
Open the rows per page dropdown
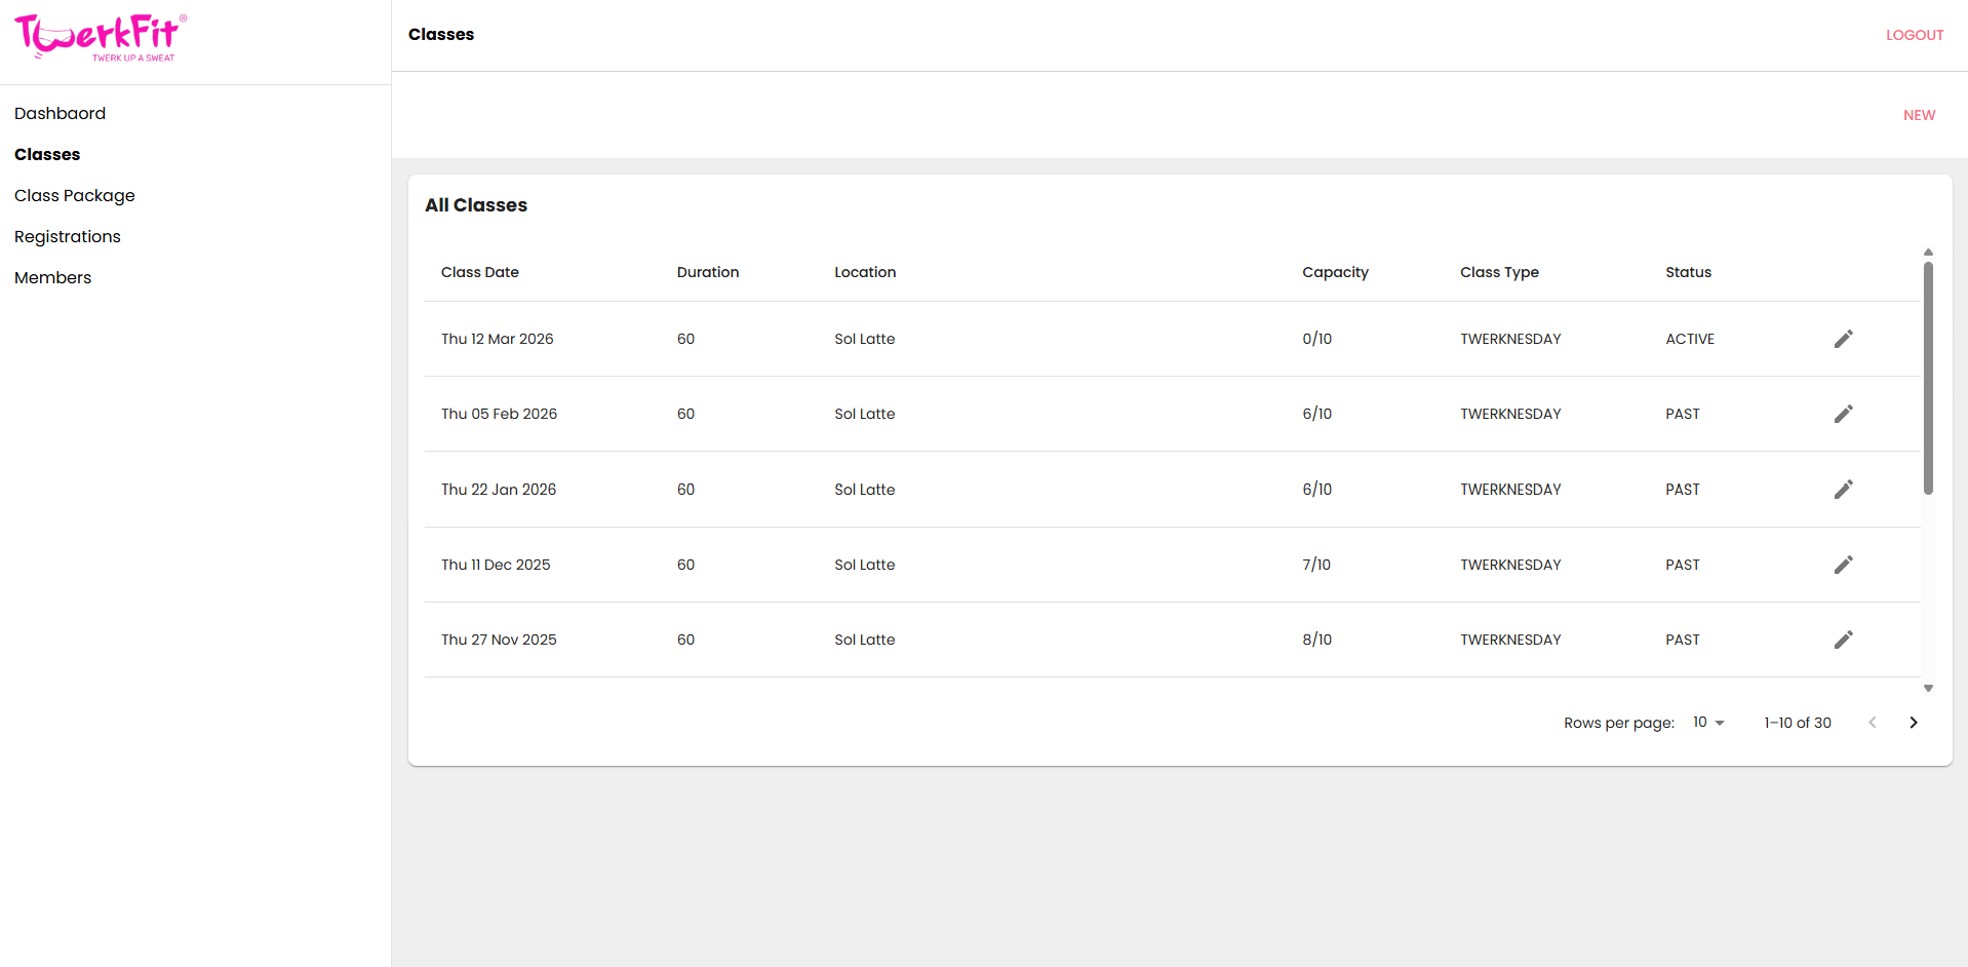click(x=1707, y=722)
